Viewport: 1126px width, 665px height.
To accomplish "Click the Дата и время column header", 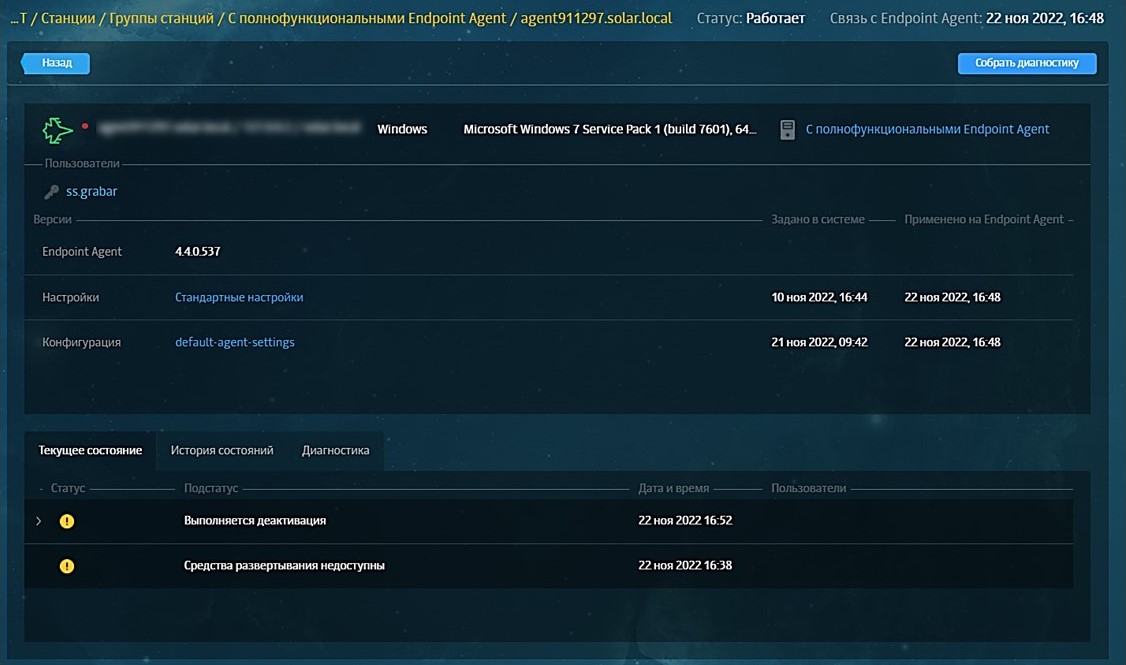I will pos(674,488).
